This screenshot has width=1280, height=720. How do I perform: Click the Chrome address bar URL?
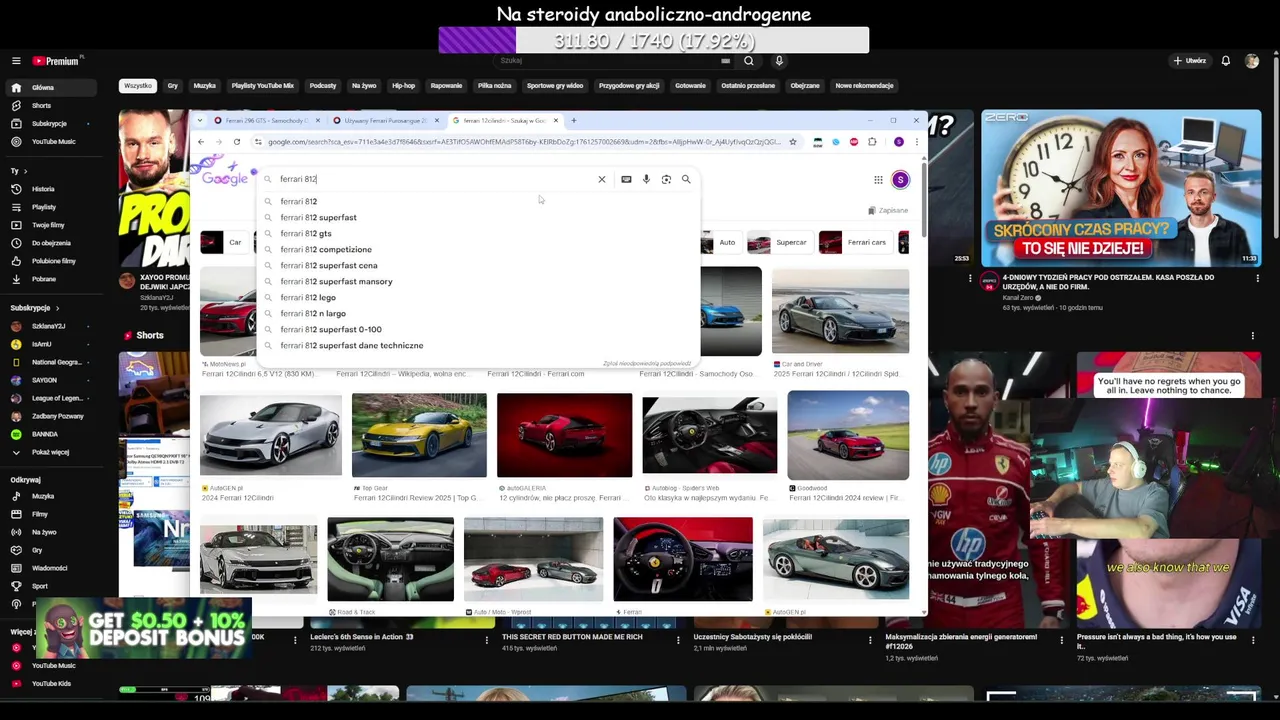(x=524, y=142)
